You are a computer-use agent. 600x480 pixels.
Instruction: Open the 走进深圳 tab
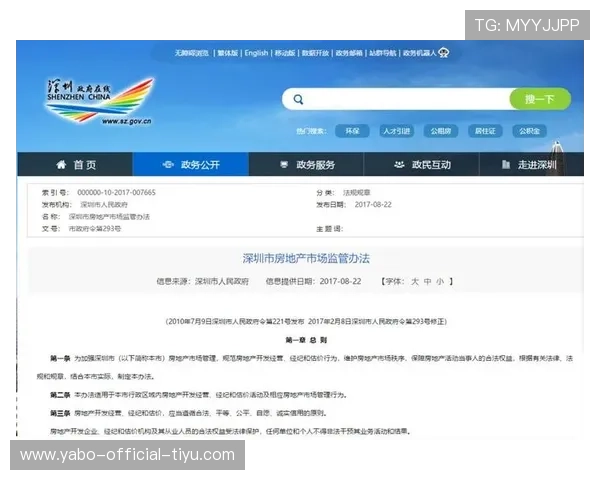point(532,165)
